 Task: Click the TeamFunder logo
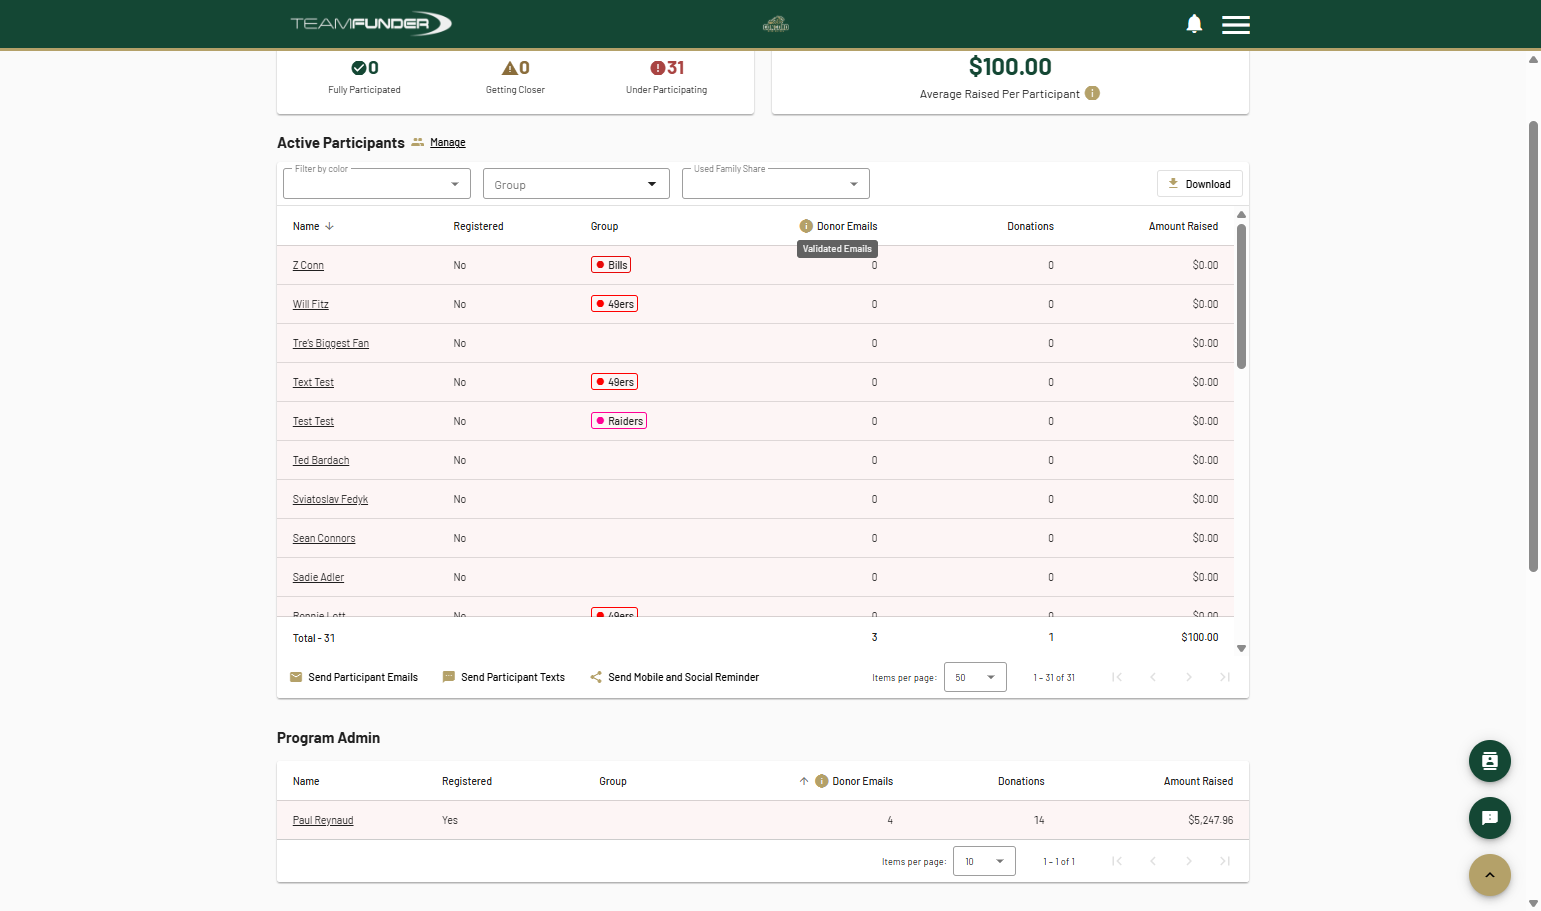[371, 24]
